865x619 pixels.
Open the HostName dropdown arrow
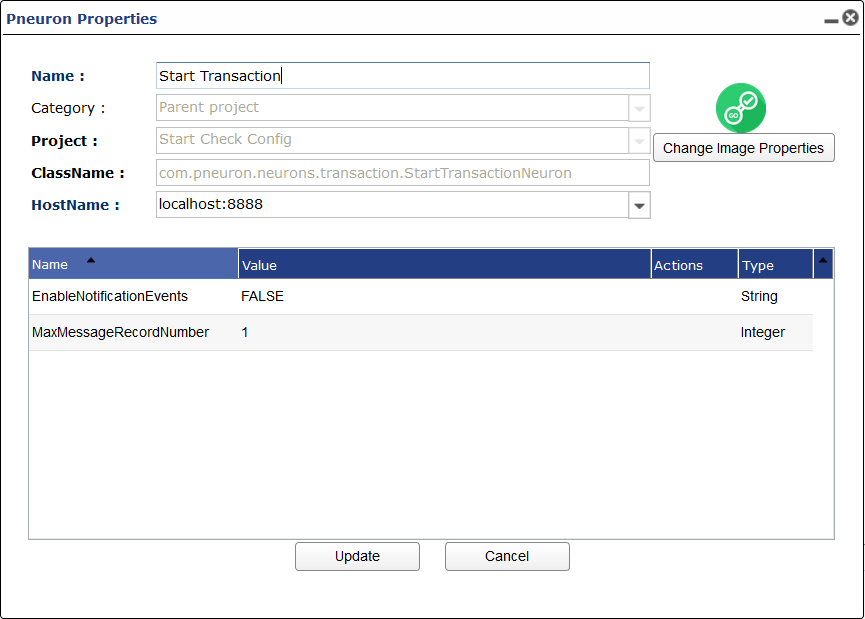point(639,205)
